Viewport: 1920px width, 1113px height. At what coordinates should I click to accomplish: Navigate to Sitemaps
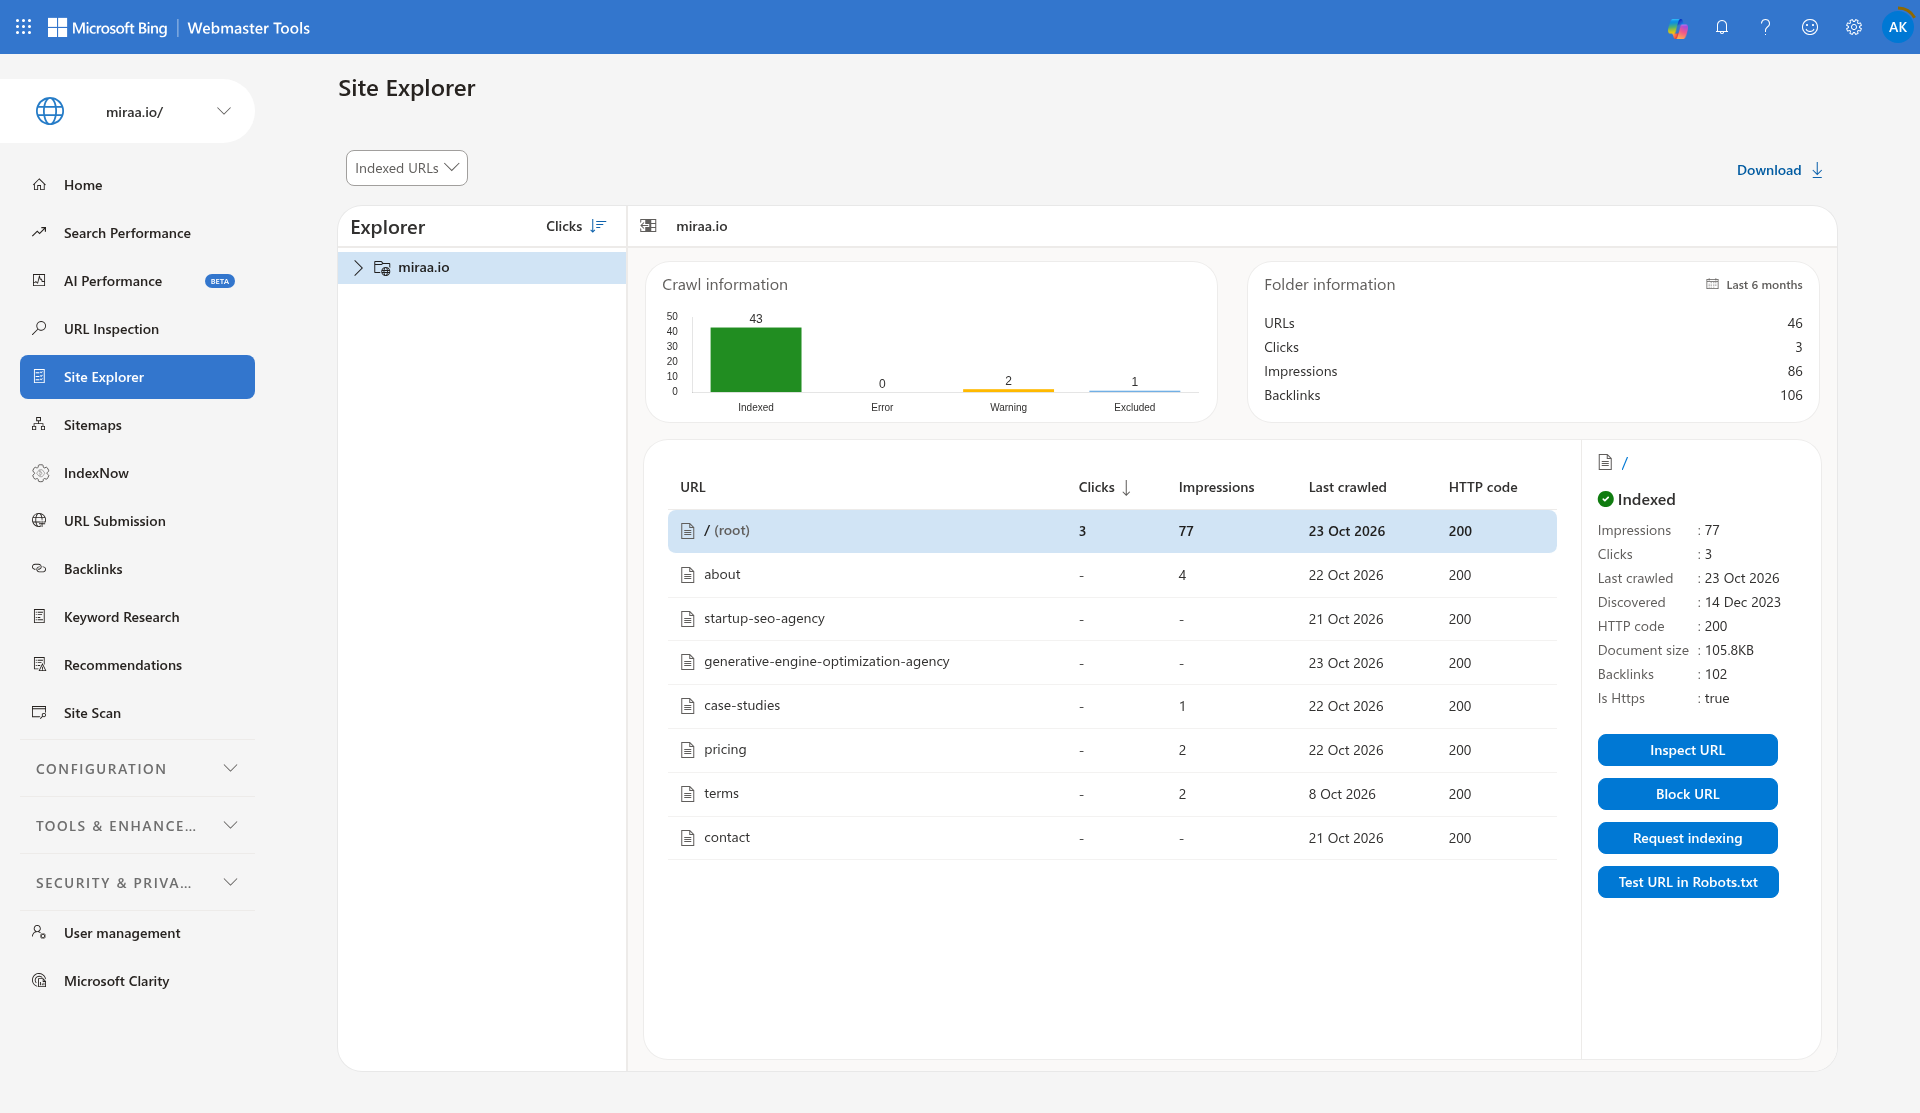[x=137, y=425]
